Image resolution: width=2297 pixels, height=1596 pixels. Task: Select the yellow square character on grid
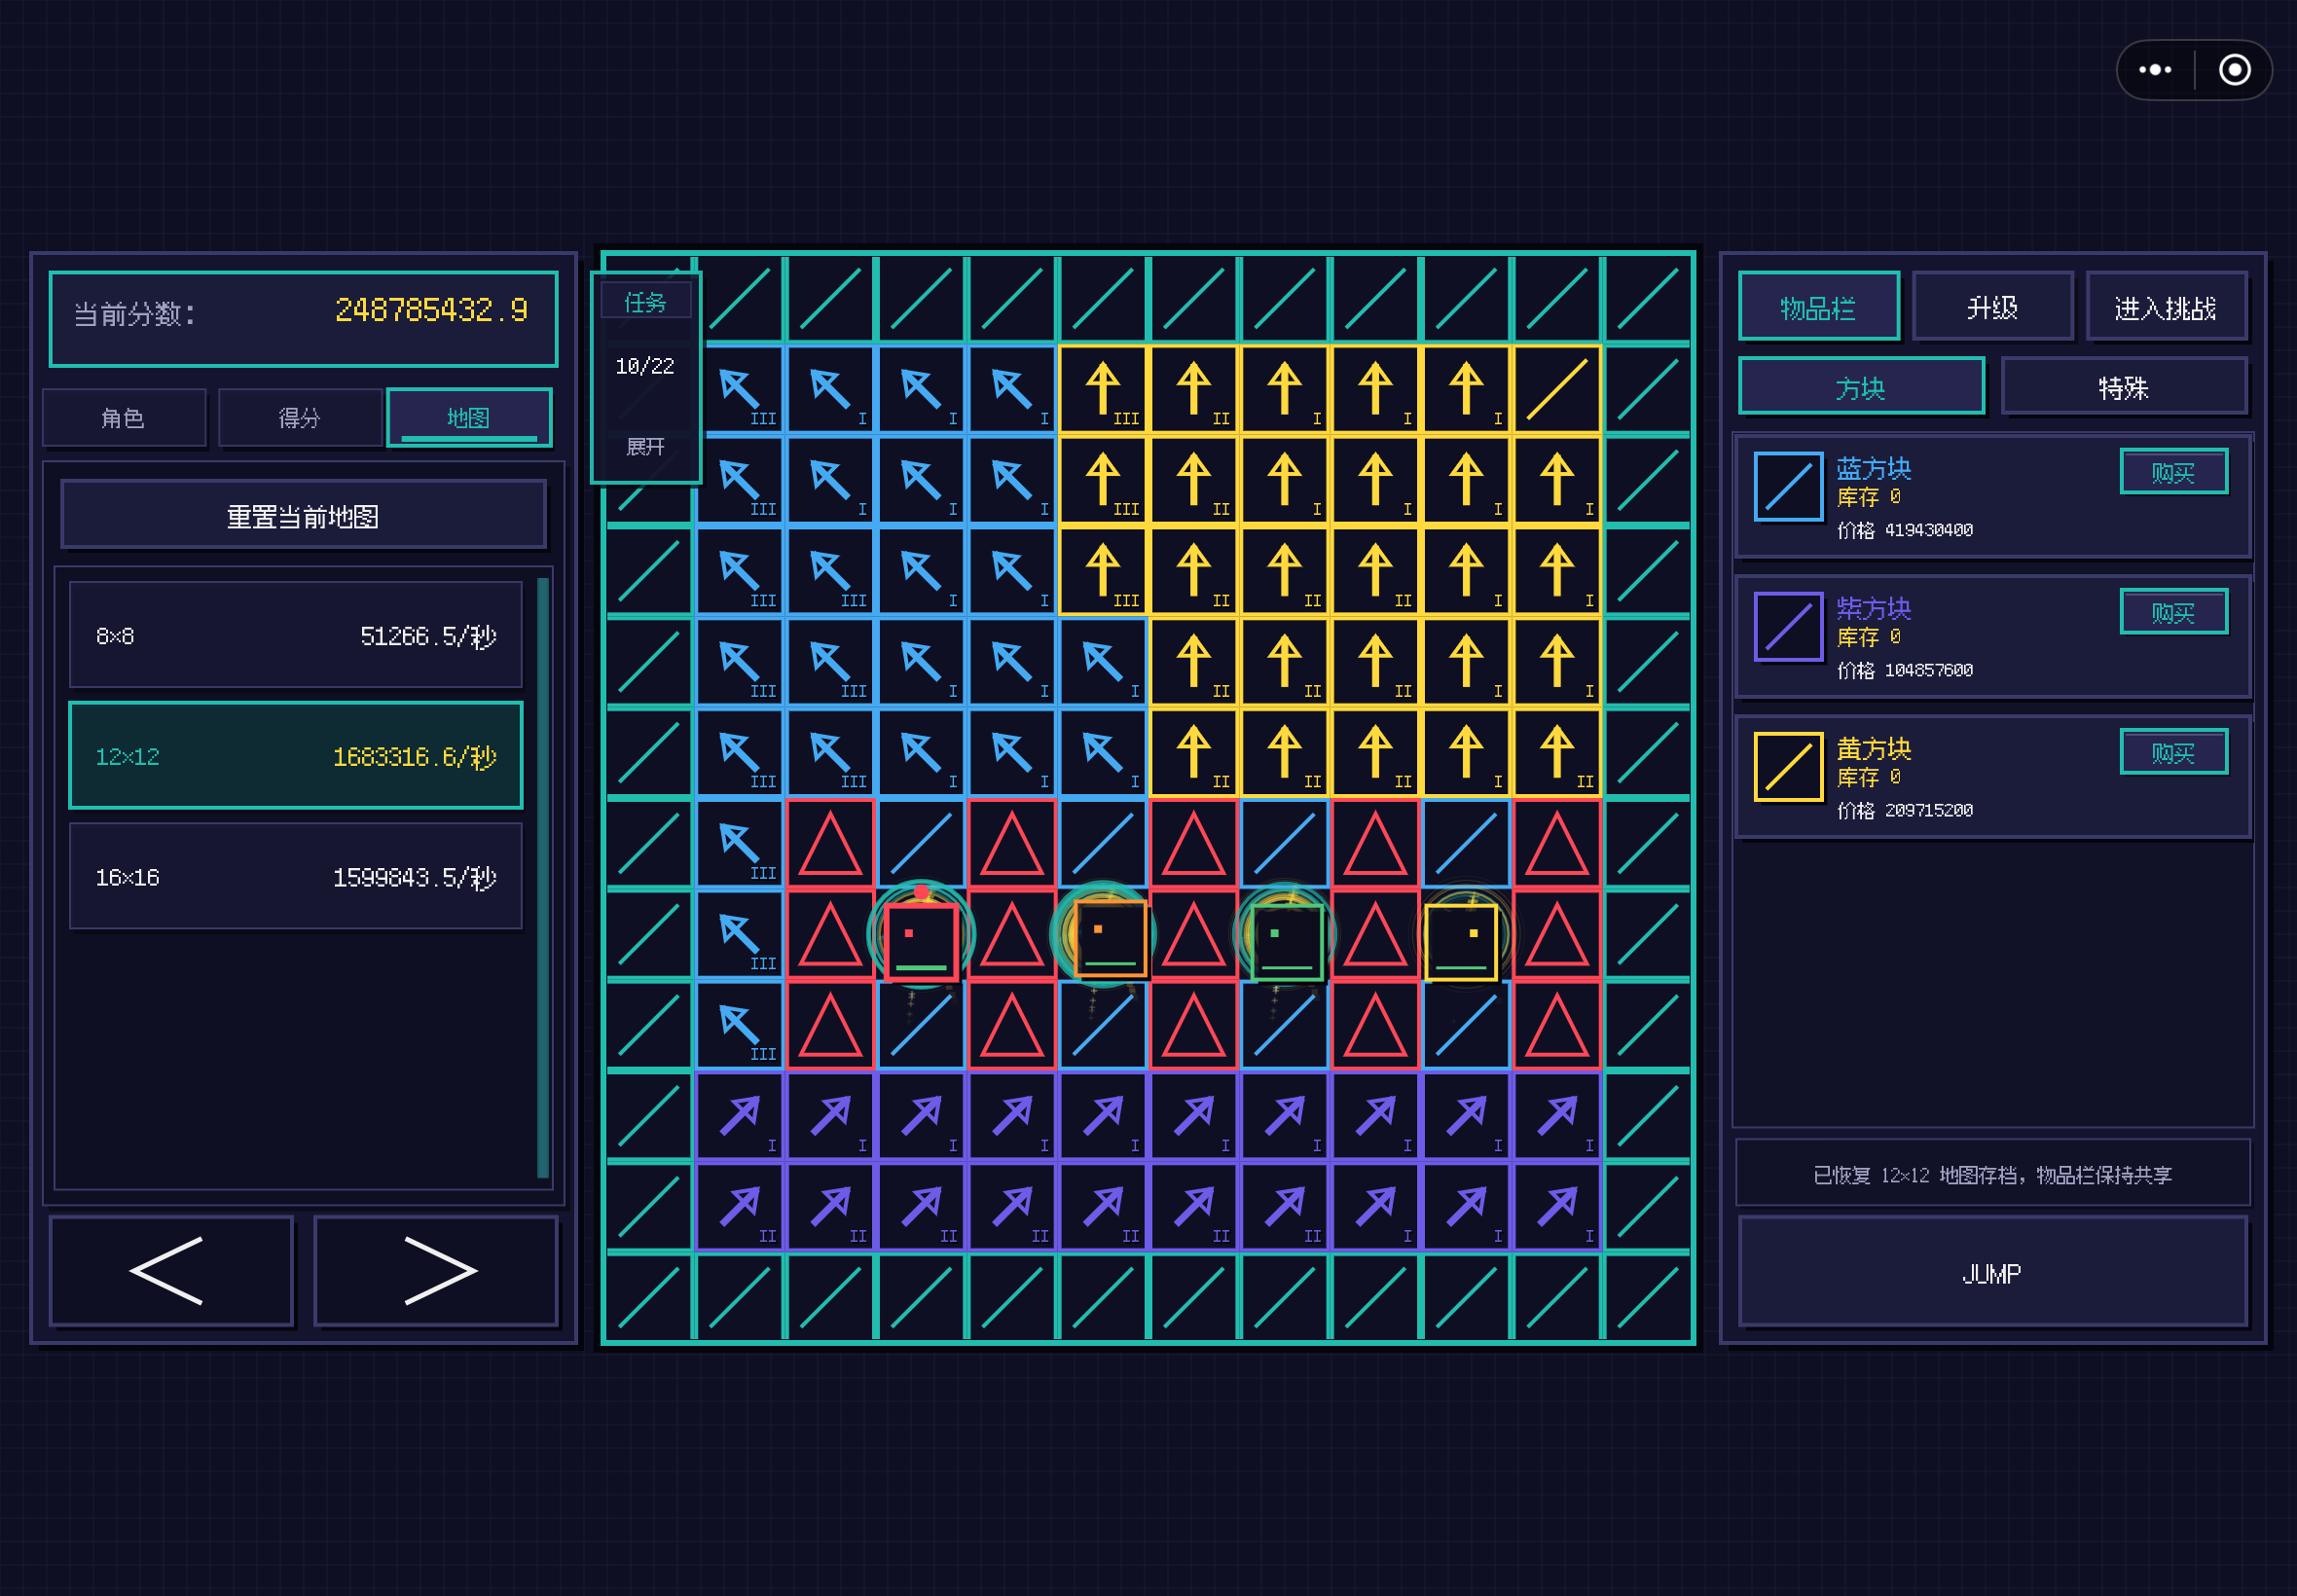coord(1460,941)
